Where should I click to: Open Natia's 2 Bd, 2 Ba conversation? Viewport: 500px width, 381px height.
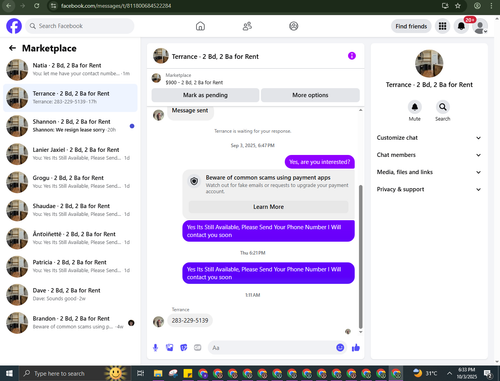(x=70, y=70)
